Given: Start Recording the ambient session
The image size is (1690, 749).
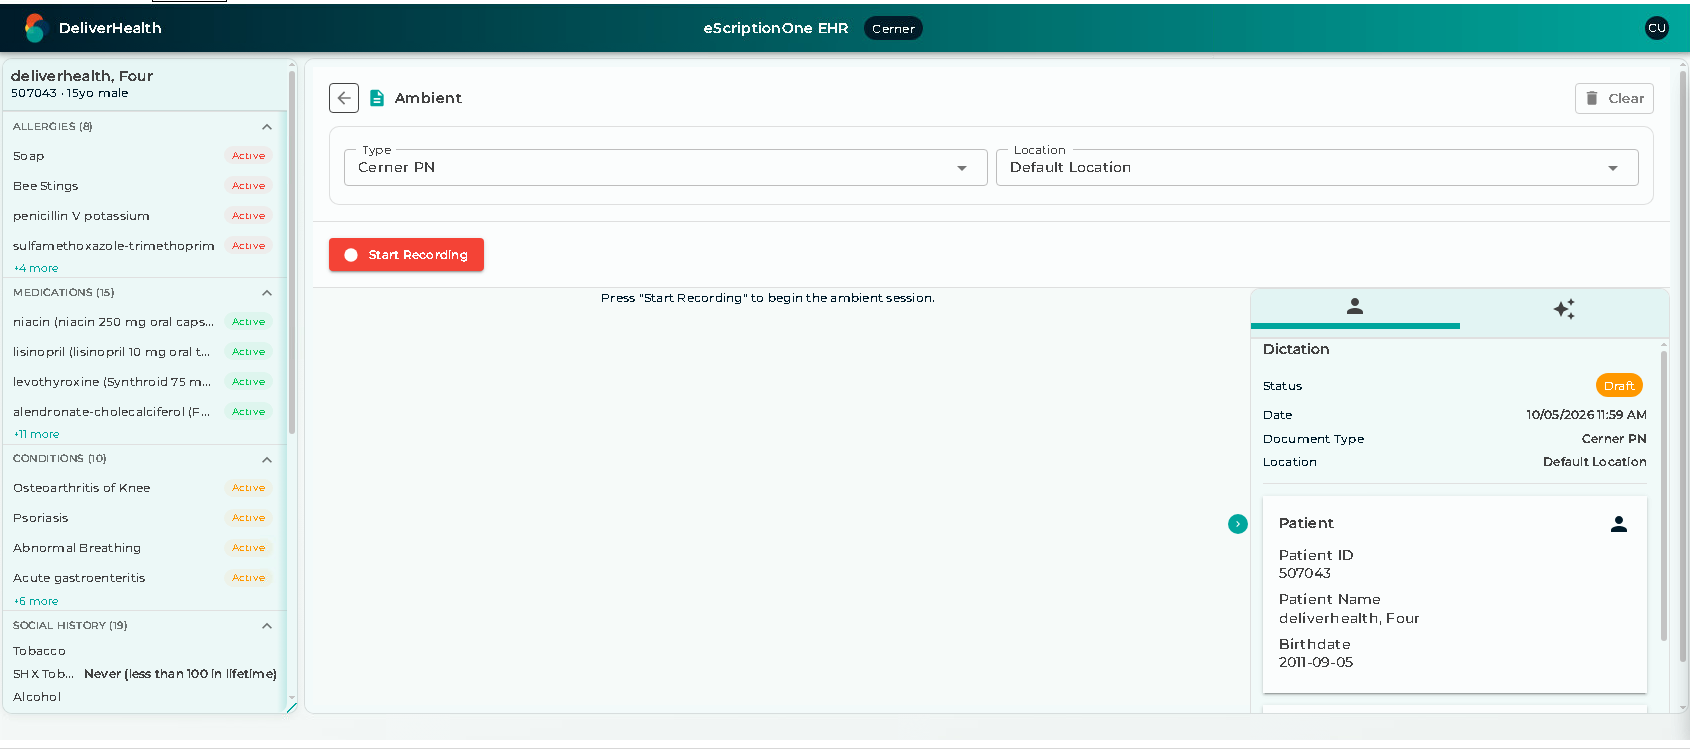Looking at the screenshot, I should pyautogui.click(x=406, y=255).
